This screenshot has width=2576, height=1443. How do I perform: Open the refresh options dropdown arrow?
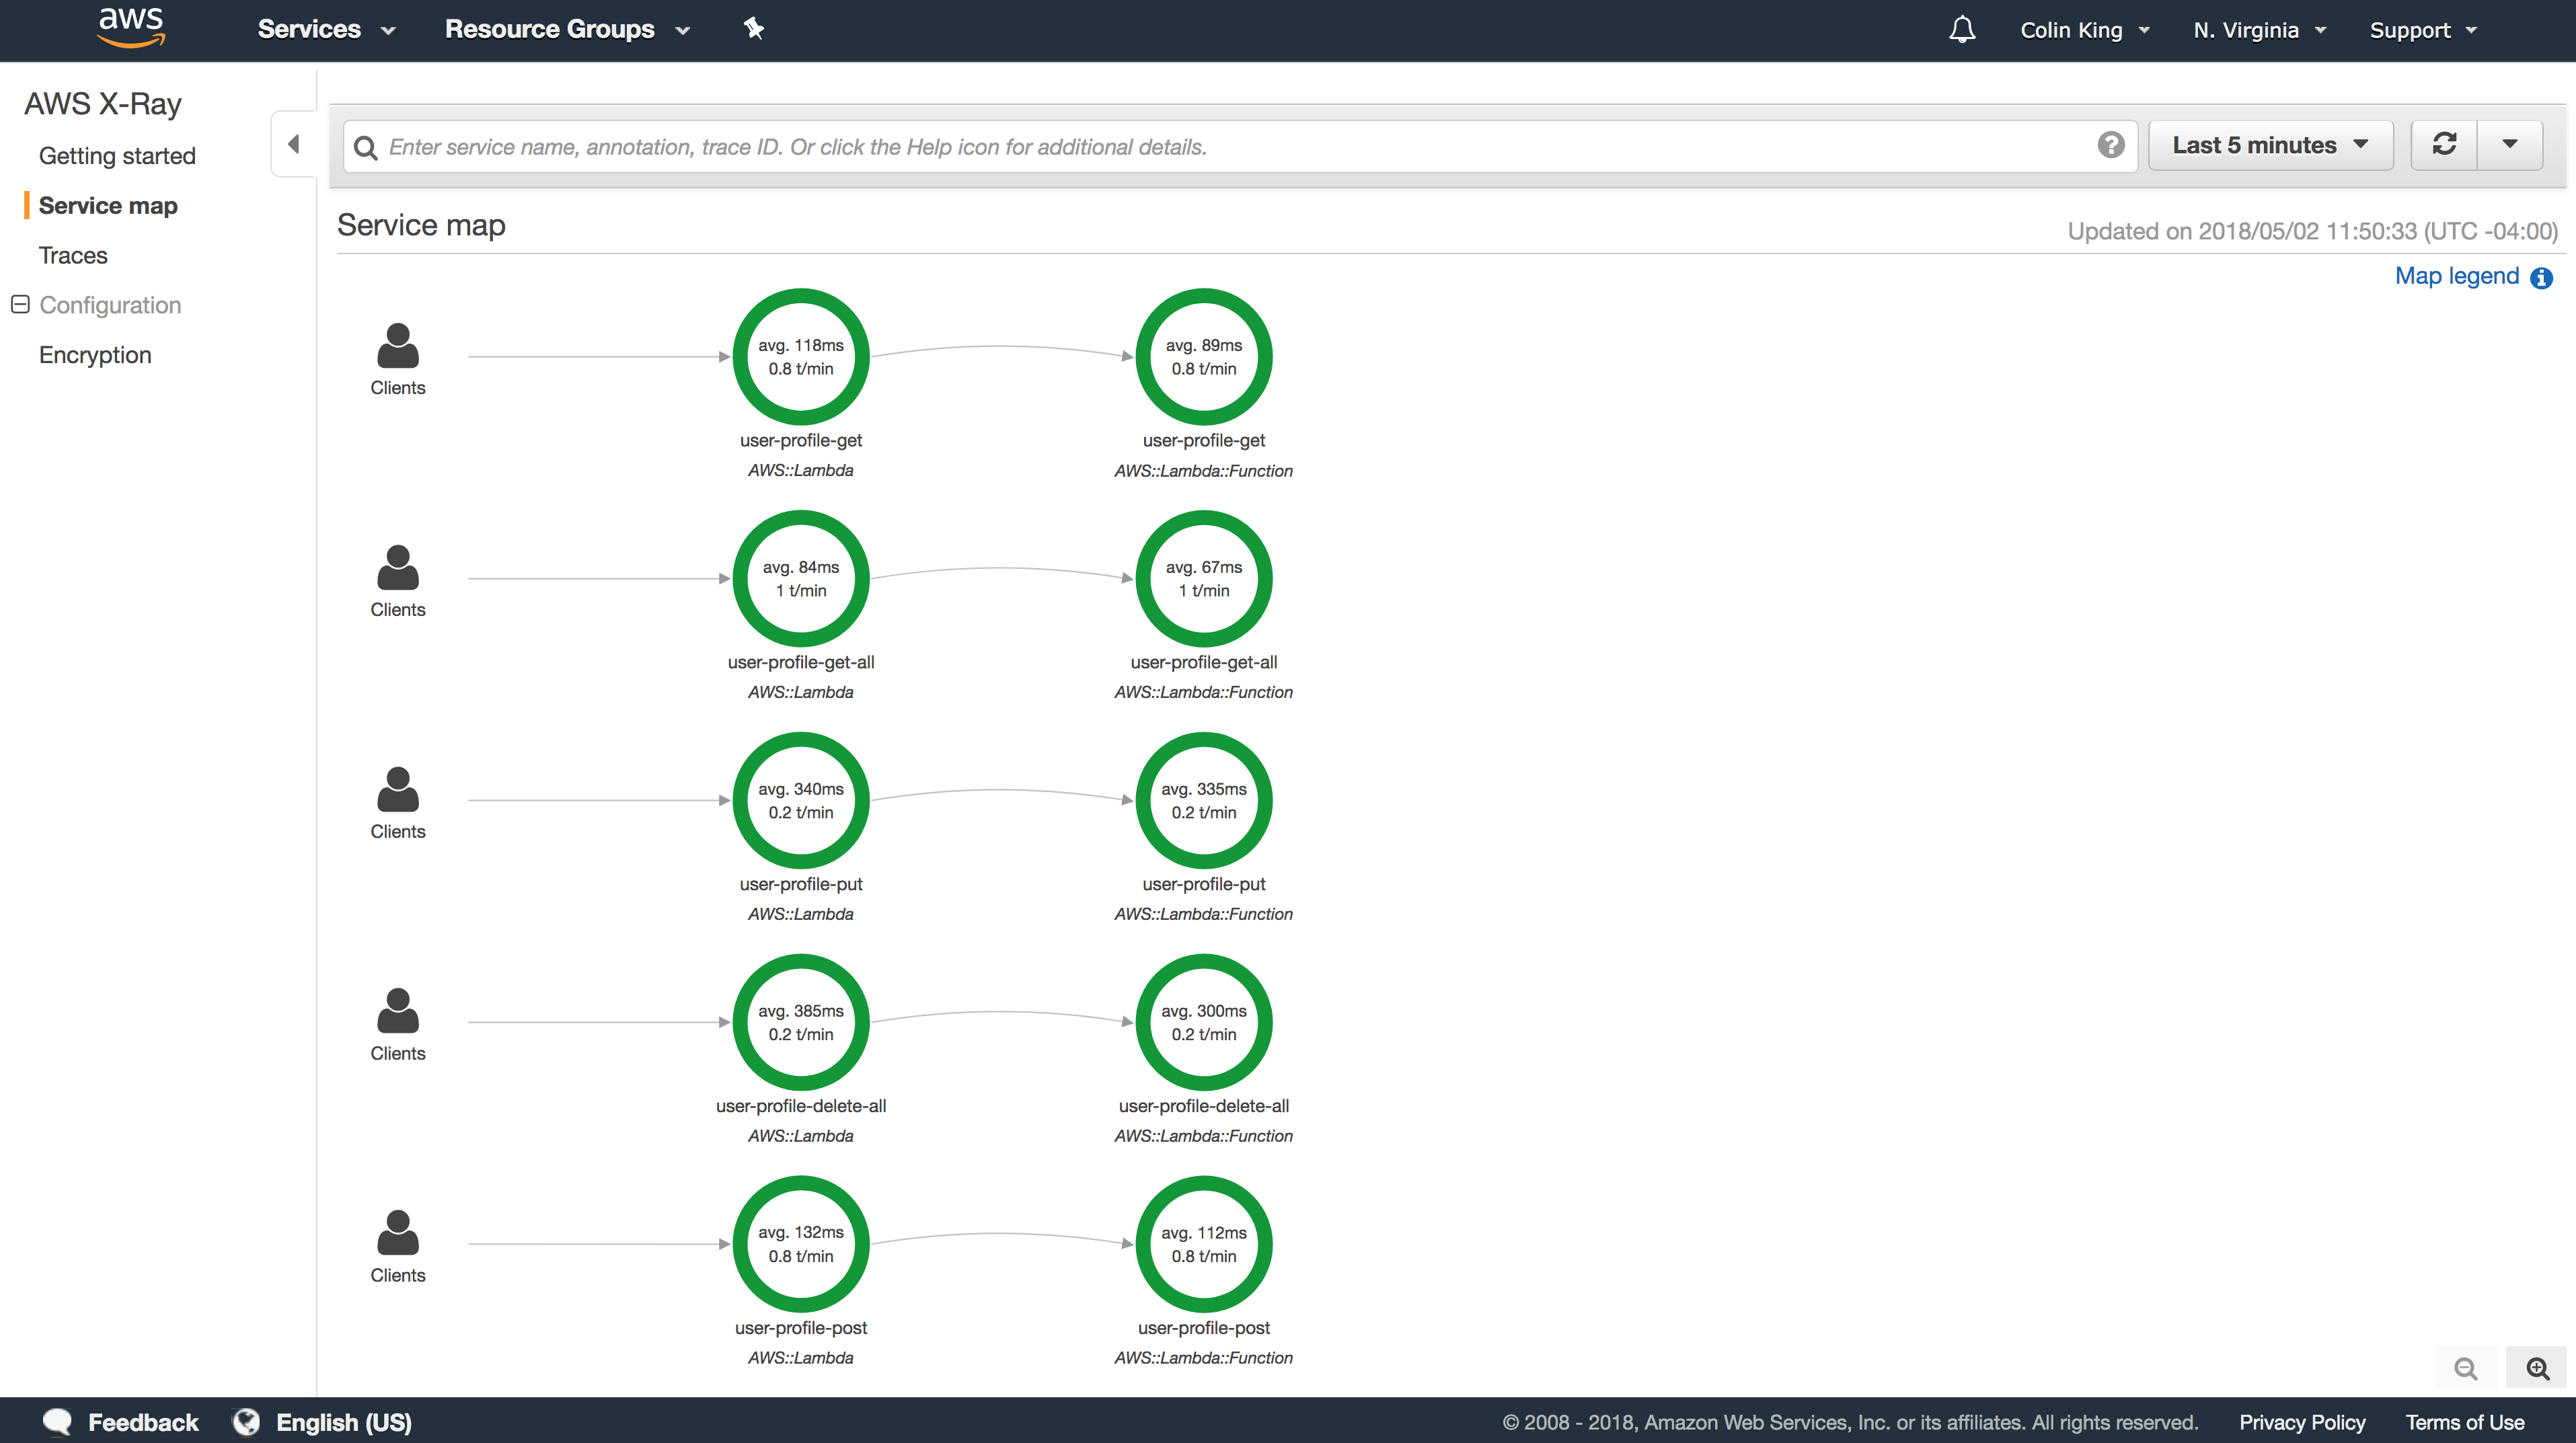pos(2509,145)
